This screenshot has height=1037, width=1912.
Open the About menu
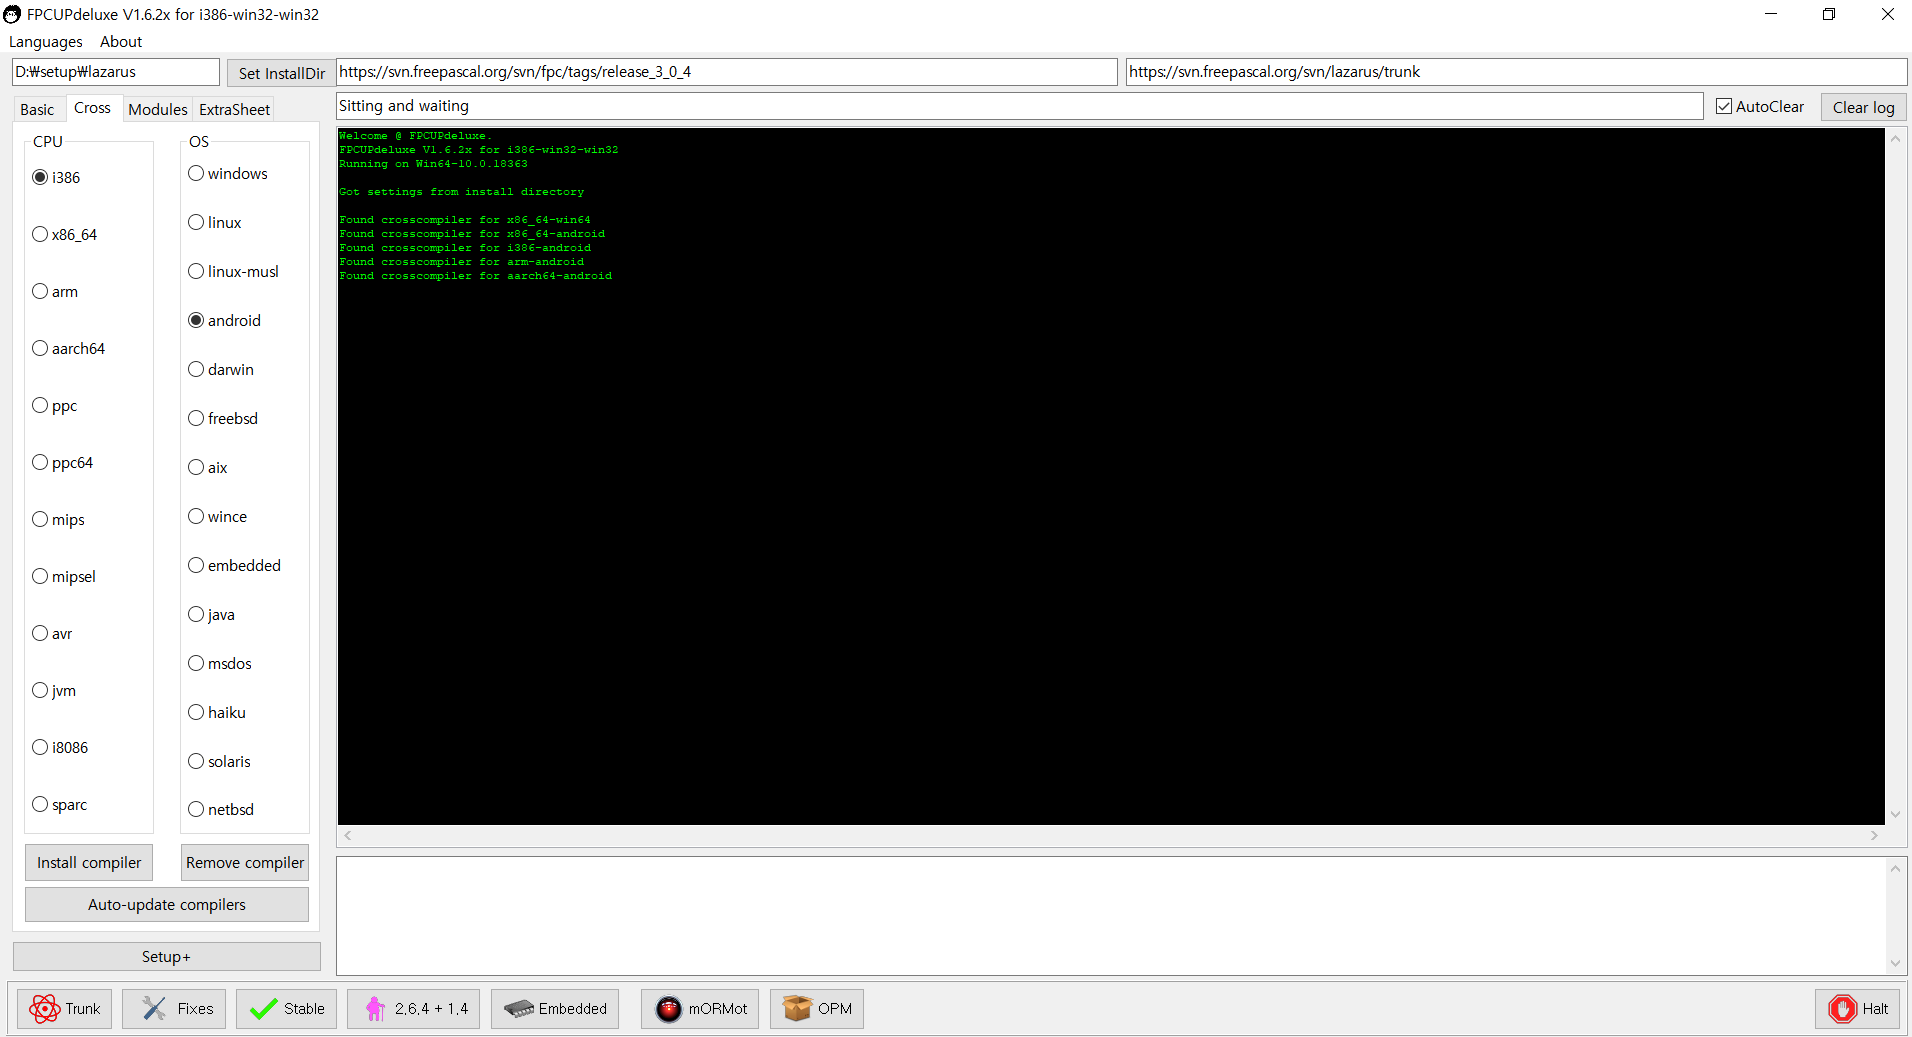[121, 42]
